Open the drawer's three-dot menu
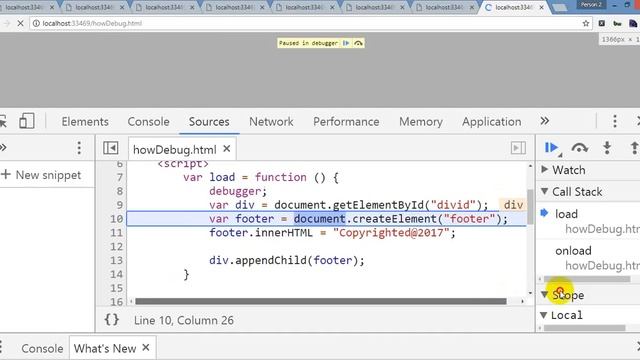640x360 pixels. click(x=1, y=348)
